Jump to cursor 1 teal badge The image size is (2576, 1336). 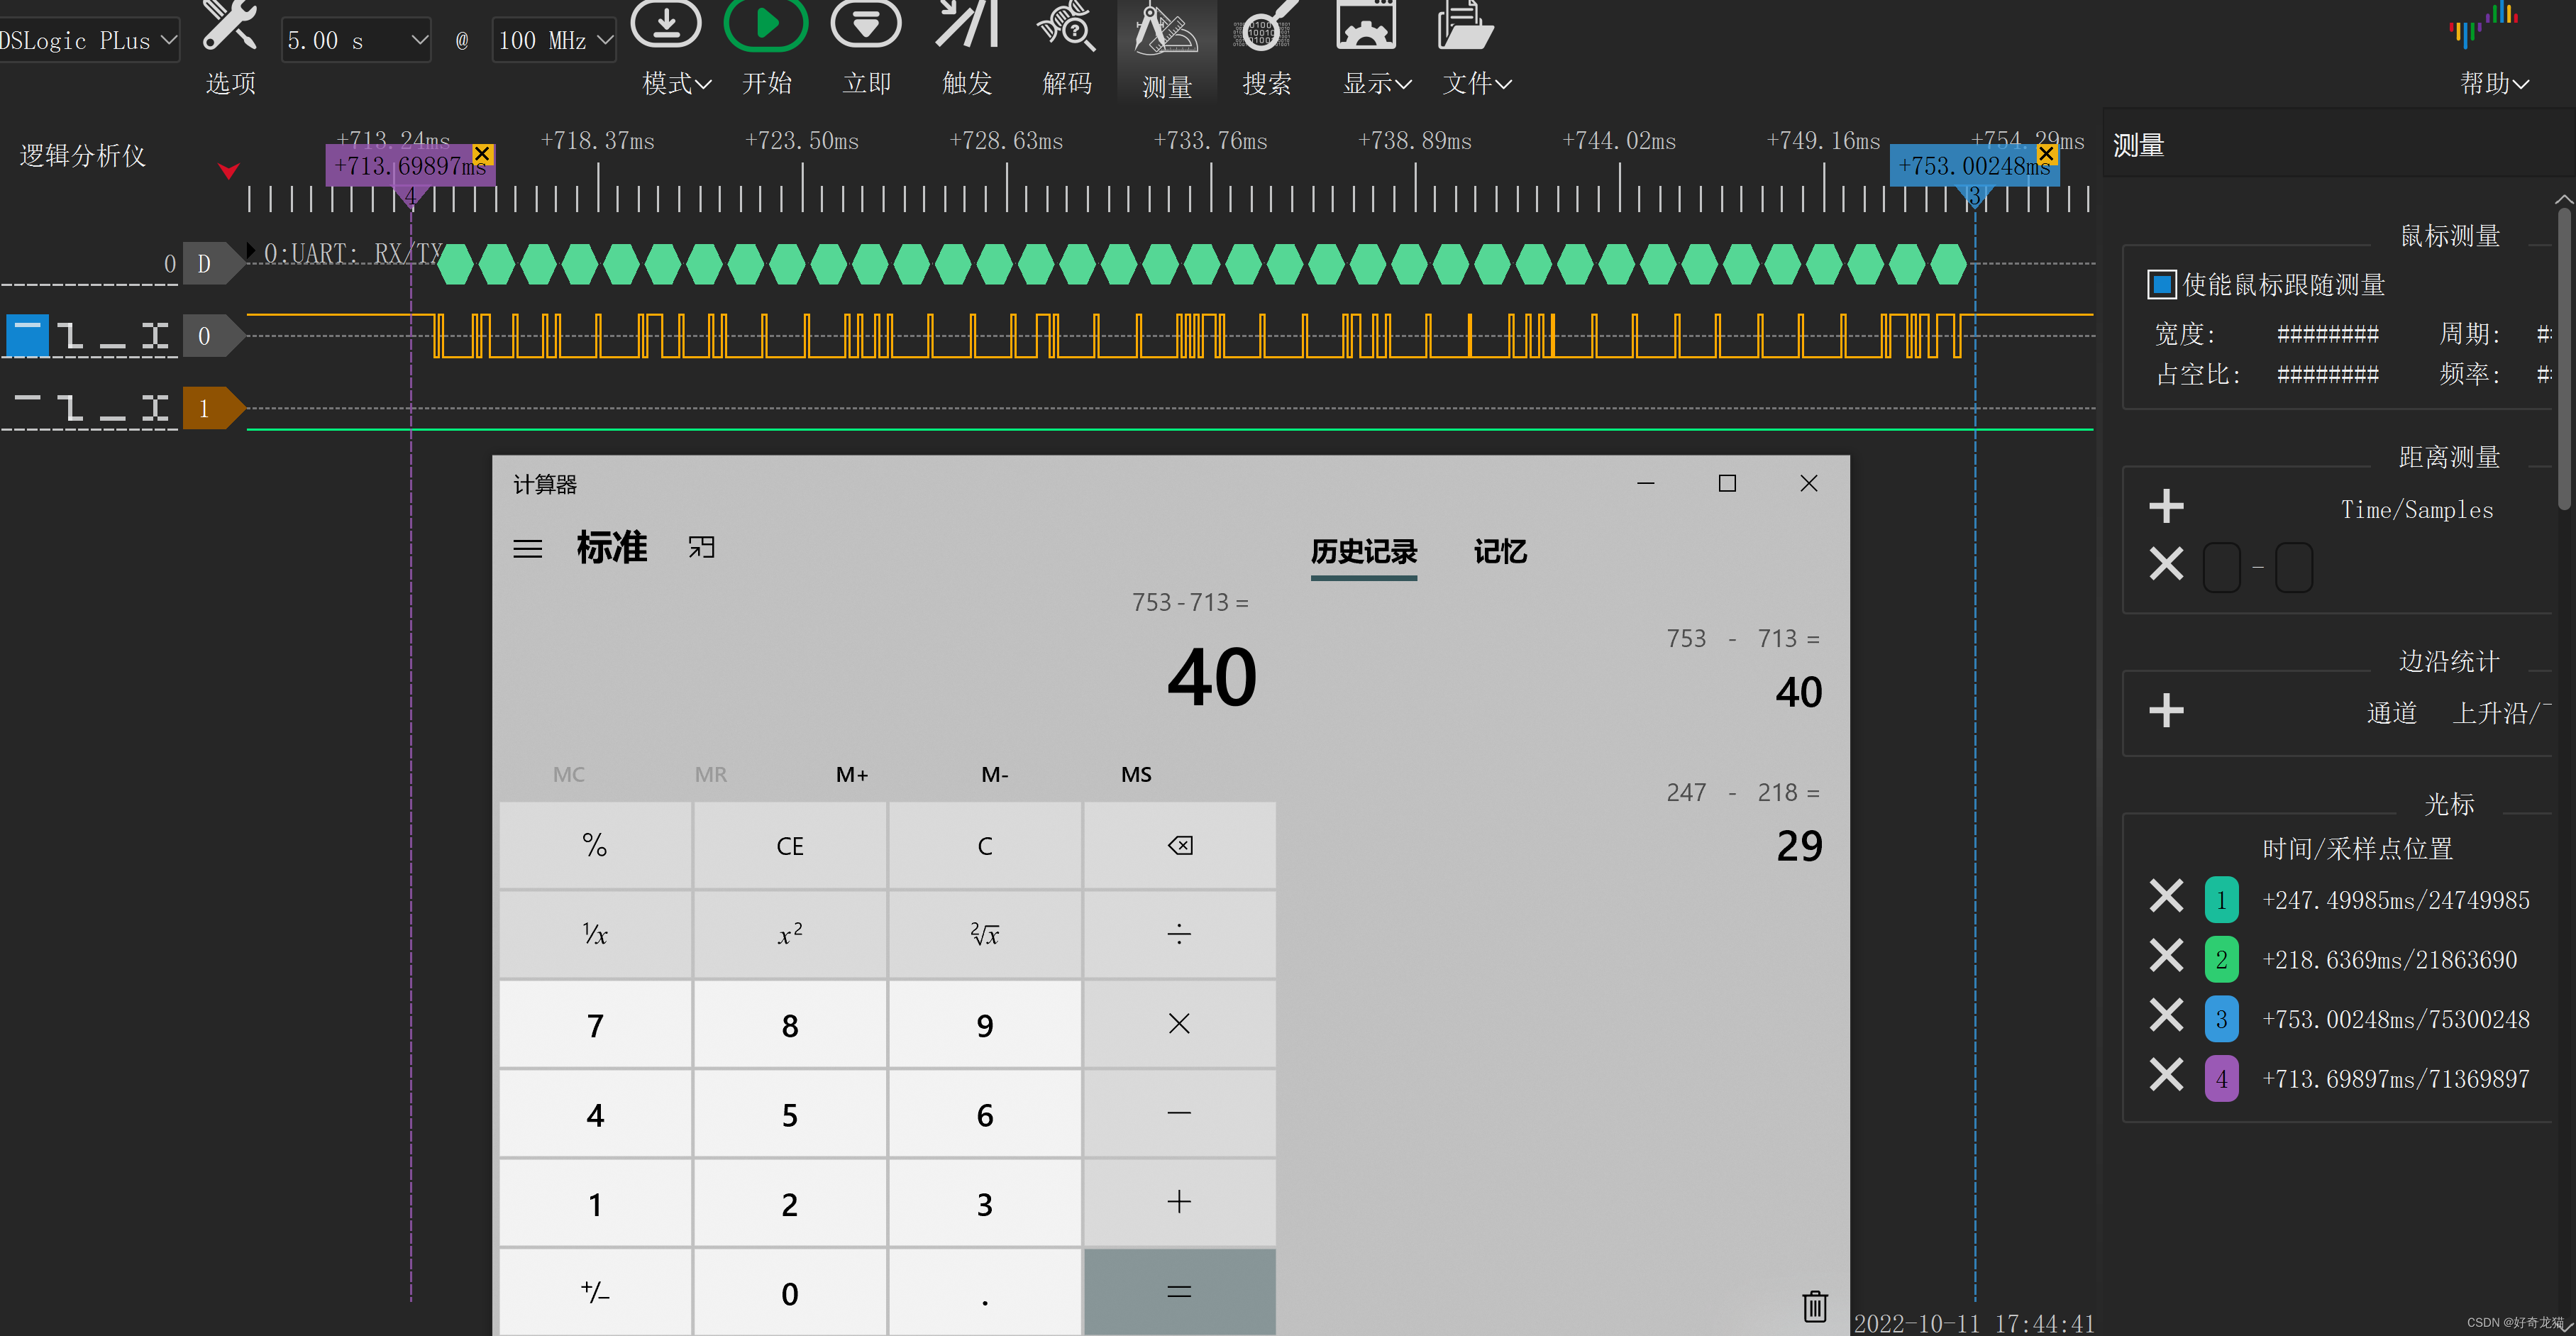[x=2221, y=900]
